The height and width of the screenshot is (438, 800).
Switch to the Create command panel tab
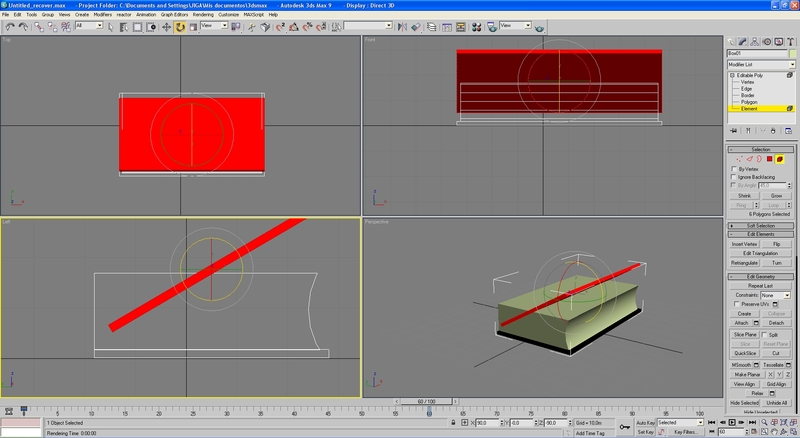[731, 42]
